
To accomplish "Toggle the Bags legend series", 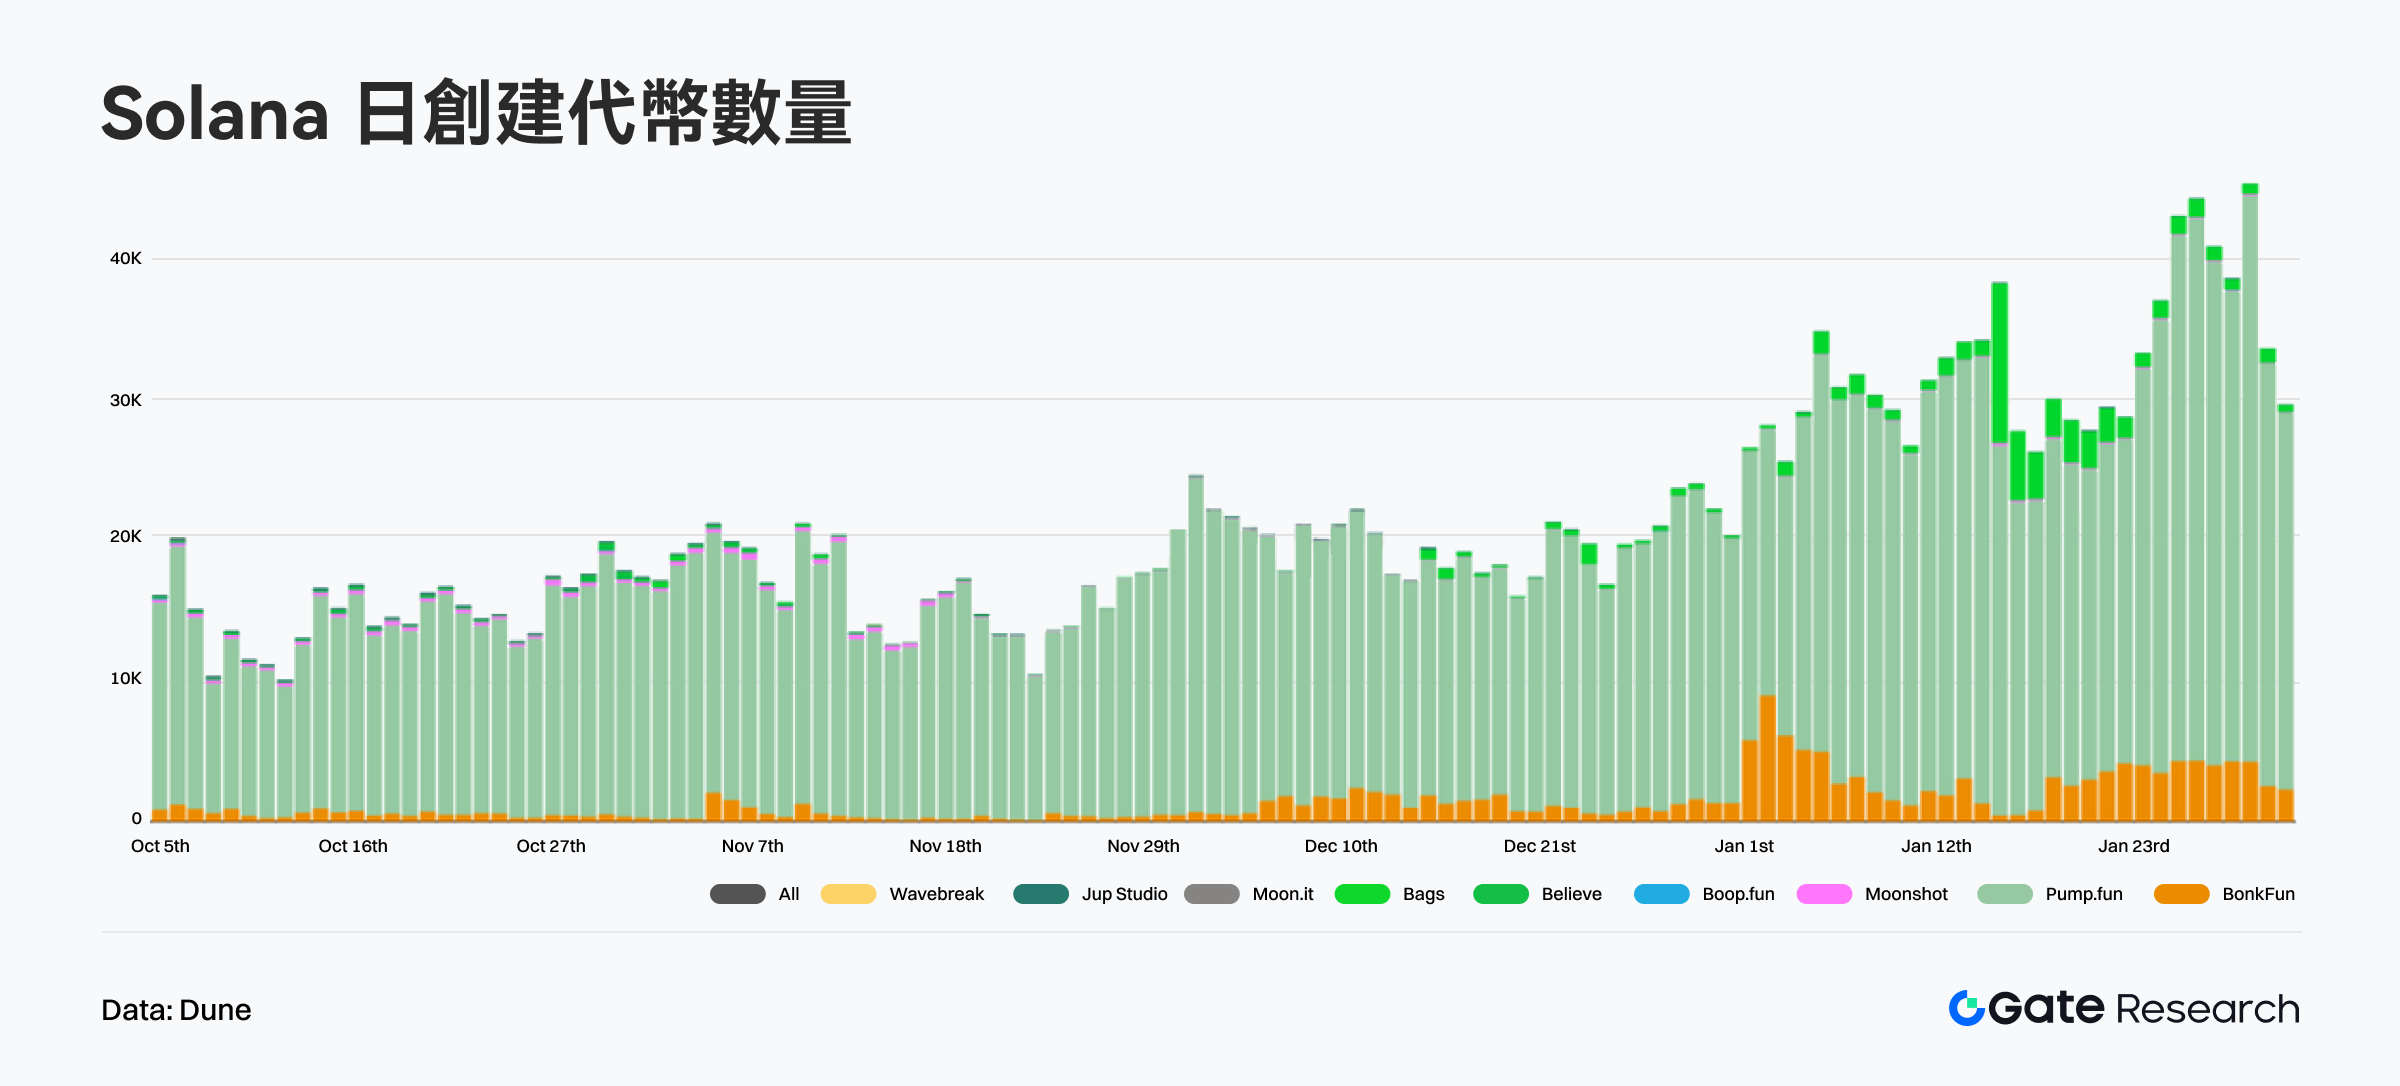I will 1423,894.
